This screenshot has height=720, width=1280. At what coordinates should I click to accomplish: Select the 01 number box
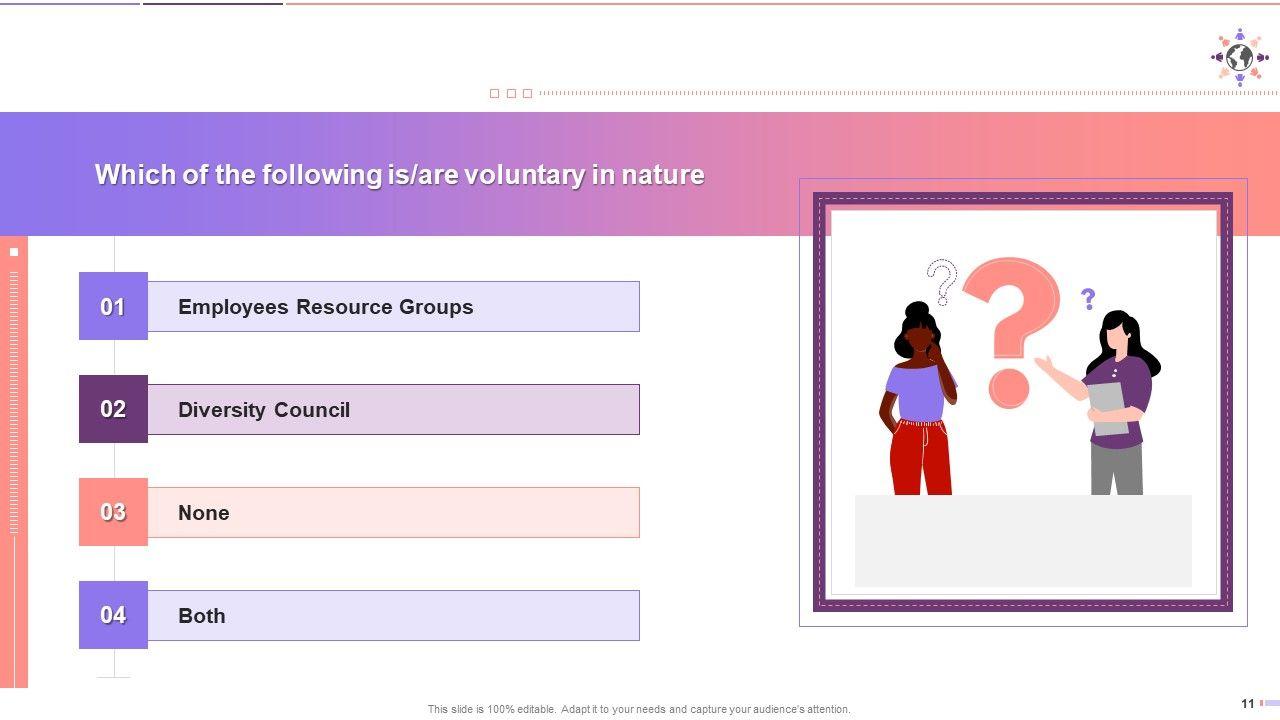[113, 306]
